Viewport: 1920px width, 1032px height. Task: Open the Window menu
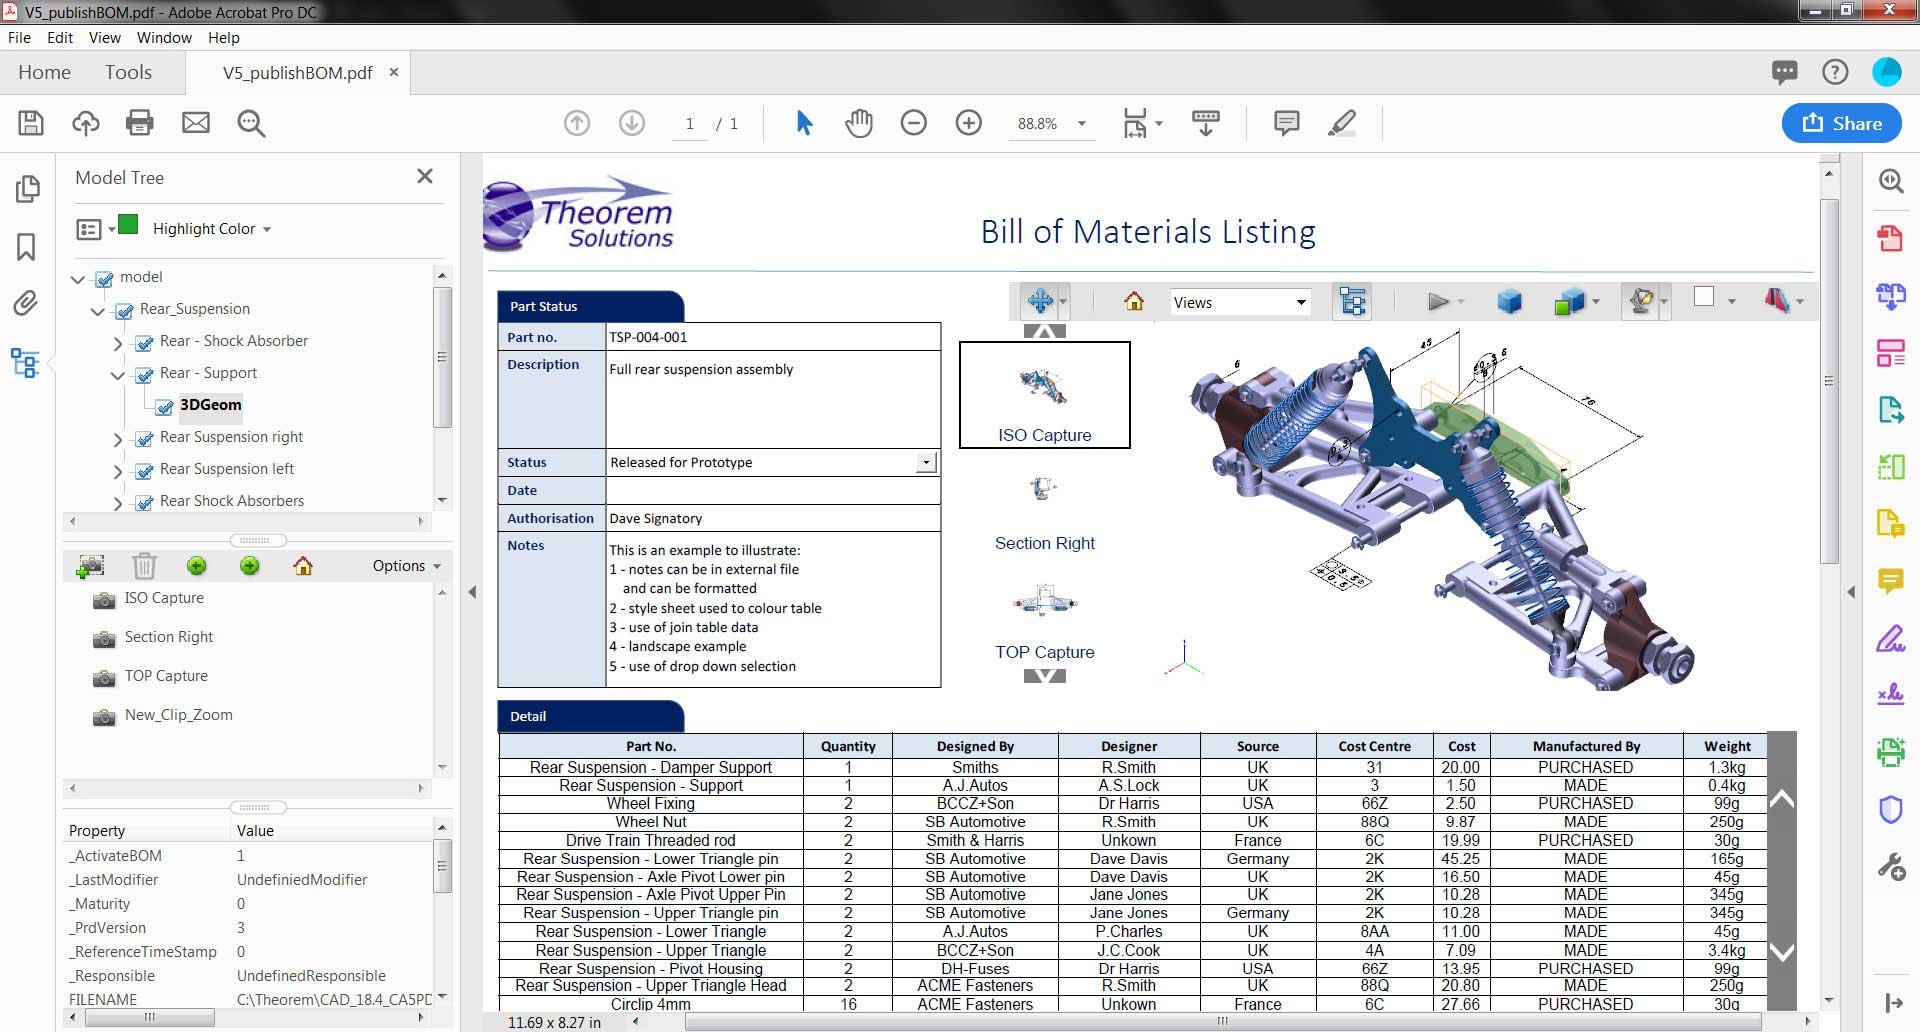click(x=164, y=37)
